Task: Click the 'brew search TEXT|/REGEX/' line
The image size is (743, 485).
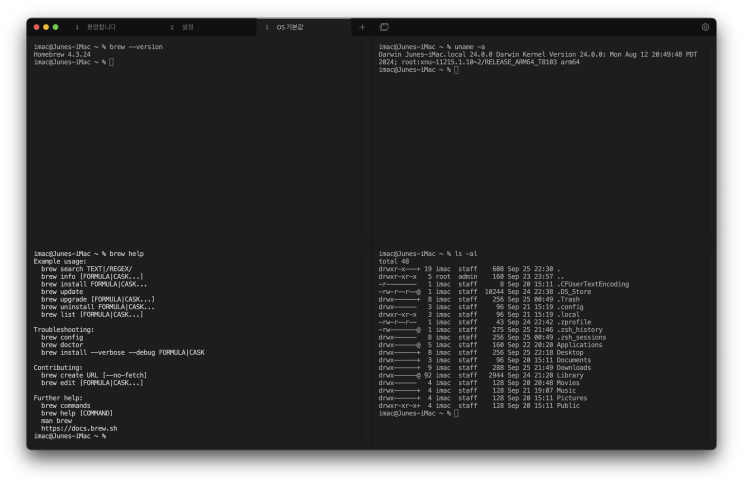Action: pos(87,269)
